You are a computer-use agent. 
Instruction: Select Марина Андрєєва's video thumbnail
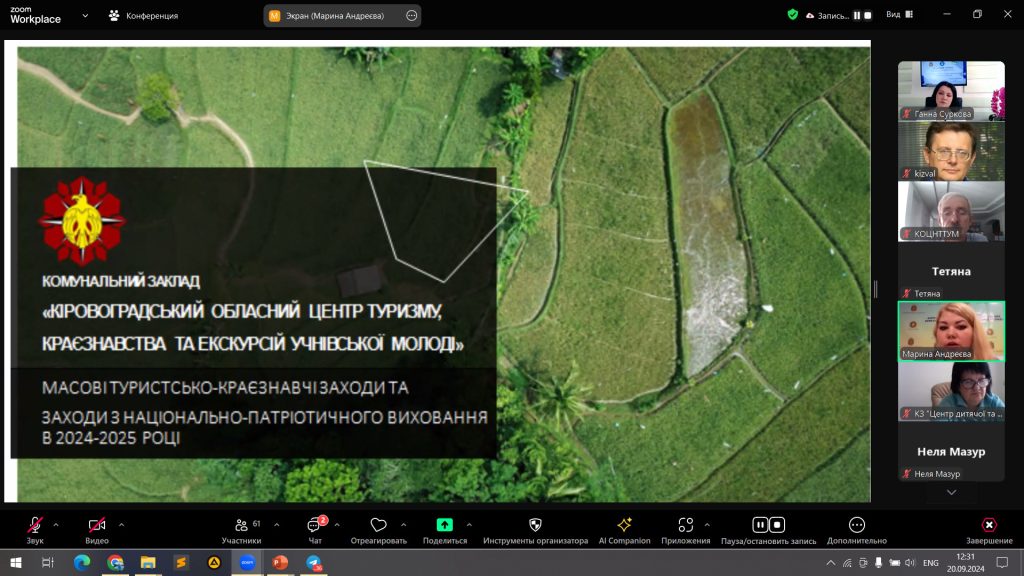click(950, 331)
